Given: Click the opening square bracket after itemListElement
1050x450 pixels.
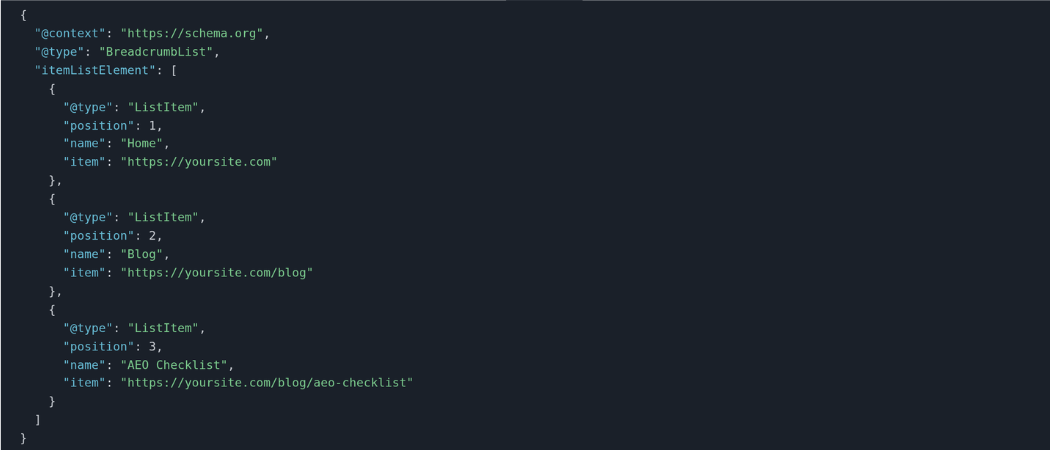Looking at the screenshot, I should (174, 70).
